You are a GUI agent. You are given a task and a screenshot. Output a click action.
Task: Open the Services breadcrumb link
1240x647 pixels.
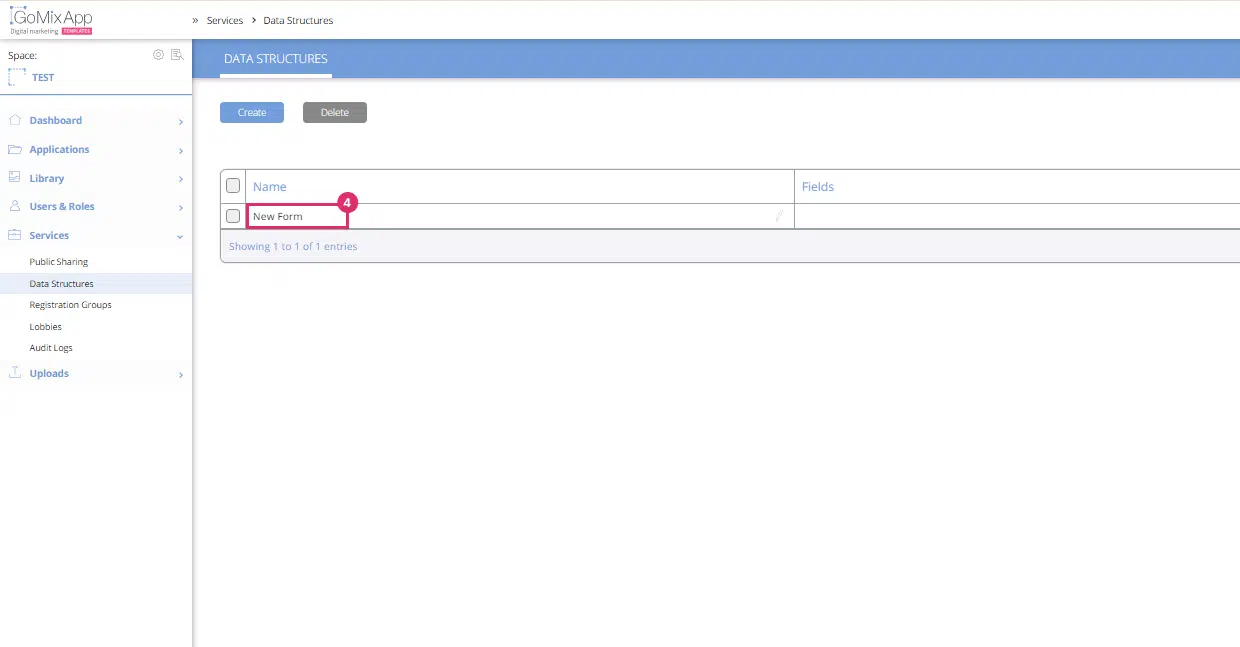pyautogui.click(x=224, y=20)
